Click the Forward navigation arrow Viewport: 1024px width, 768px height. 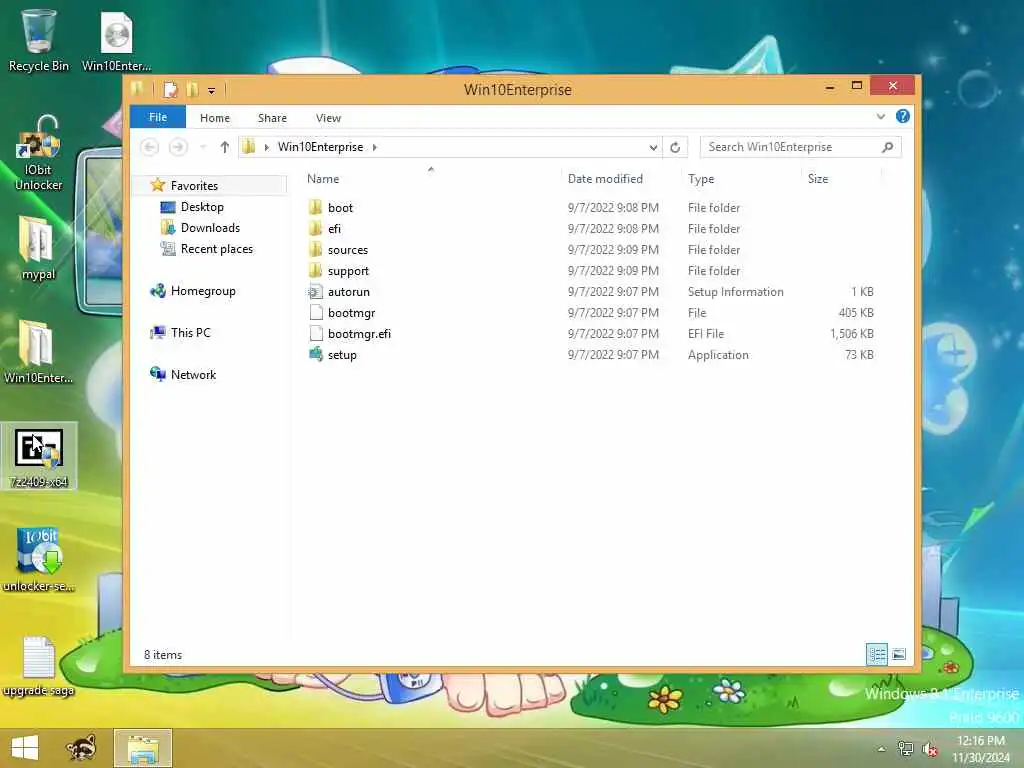pyautogui.click(x=178, y=147)
